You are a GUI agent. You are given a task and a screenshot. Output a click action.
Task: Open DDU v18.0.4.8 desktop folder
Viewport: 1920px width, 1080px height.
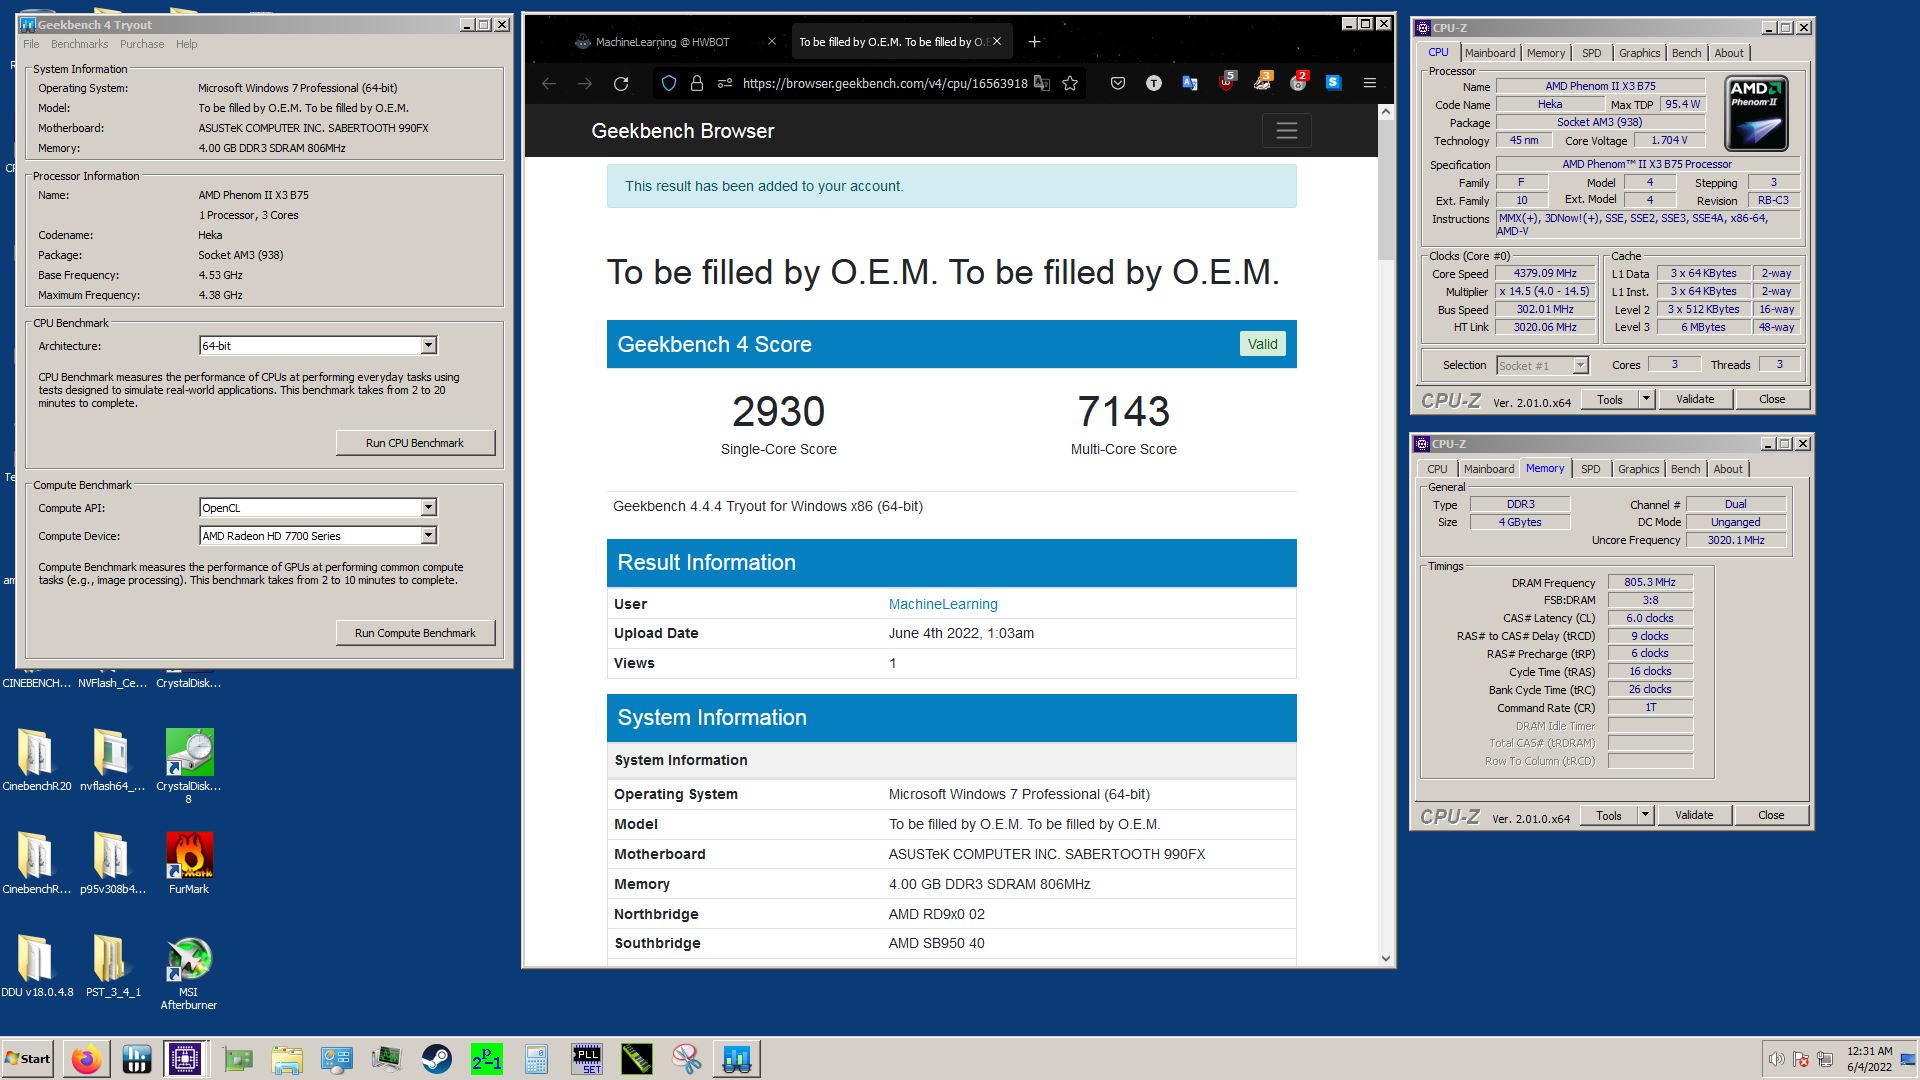click(x=37, y=966)
